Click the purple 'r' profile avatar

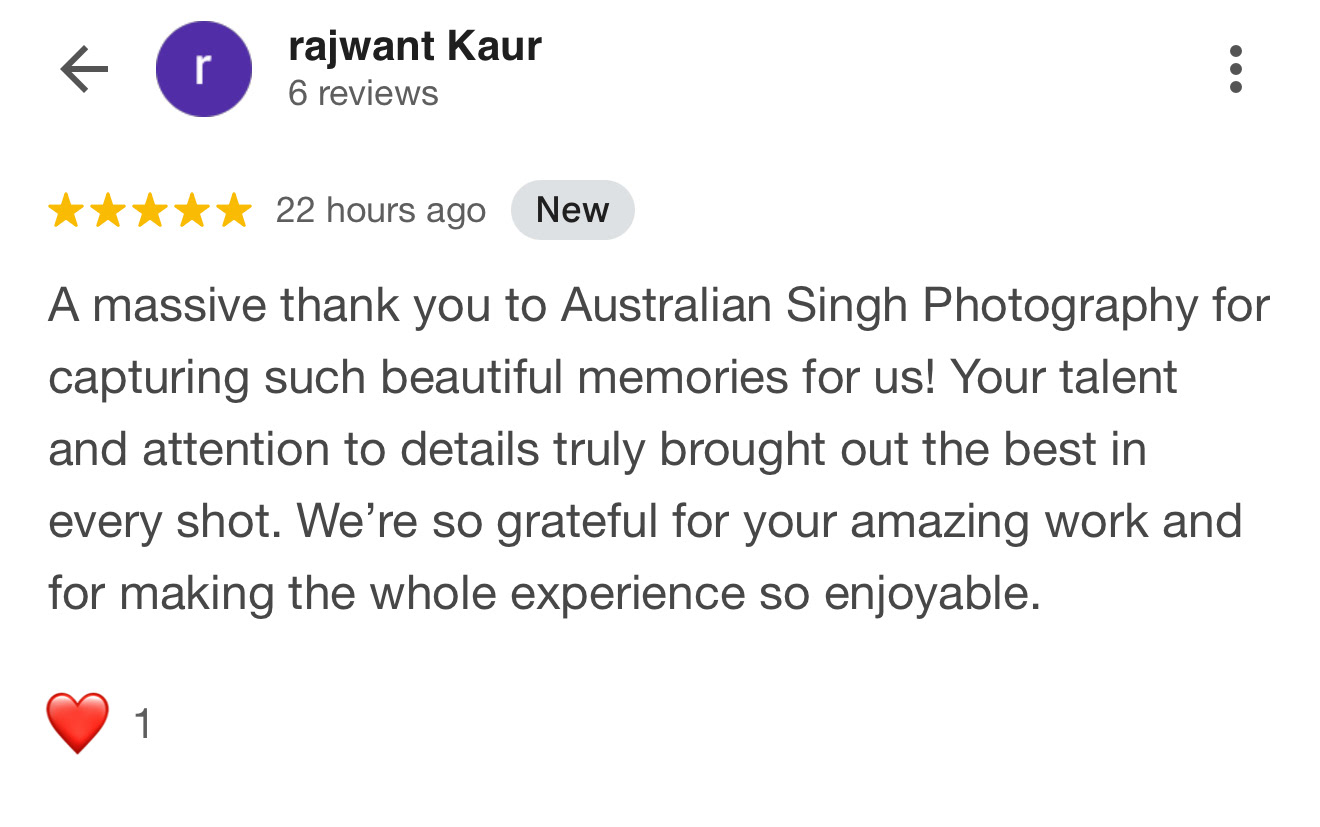point(203,70)
